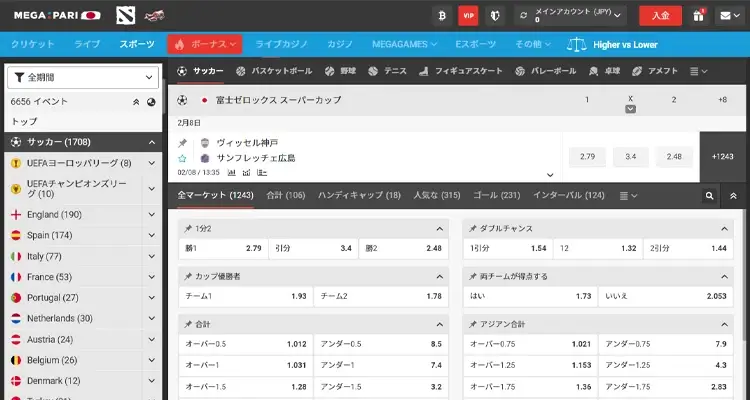Viewport: 750px width, 400px height.
Task: Click the トップ link in sidebar
Action: click(24, 122)
